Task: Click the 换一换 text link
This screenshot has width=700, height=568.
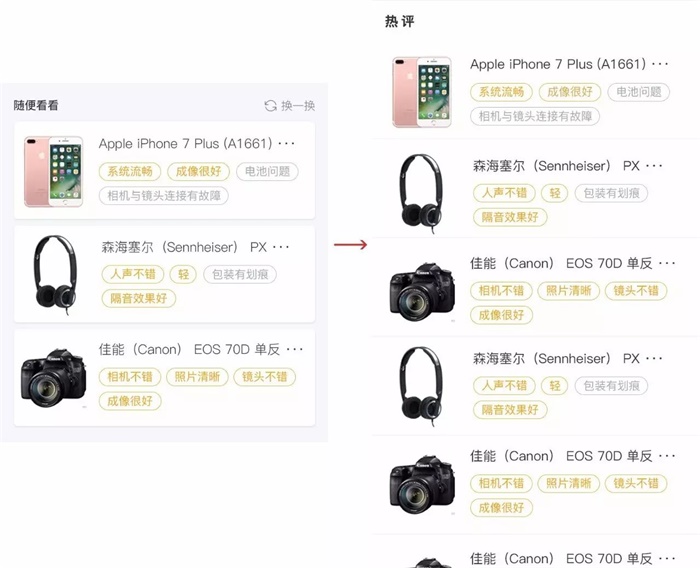Action: point(298,106)
